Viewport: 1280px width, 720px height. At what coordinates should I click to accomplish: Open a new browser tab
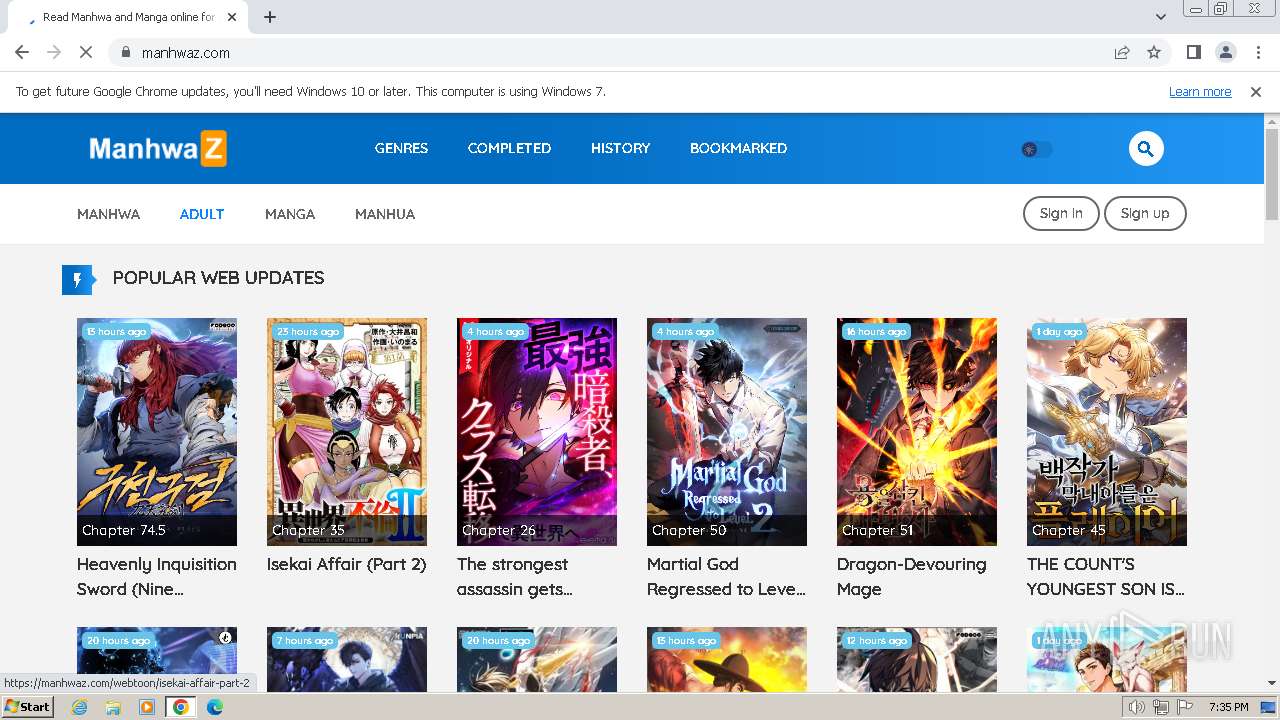(270, 17)
